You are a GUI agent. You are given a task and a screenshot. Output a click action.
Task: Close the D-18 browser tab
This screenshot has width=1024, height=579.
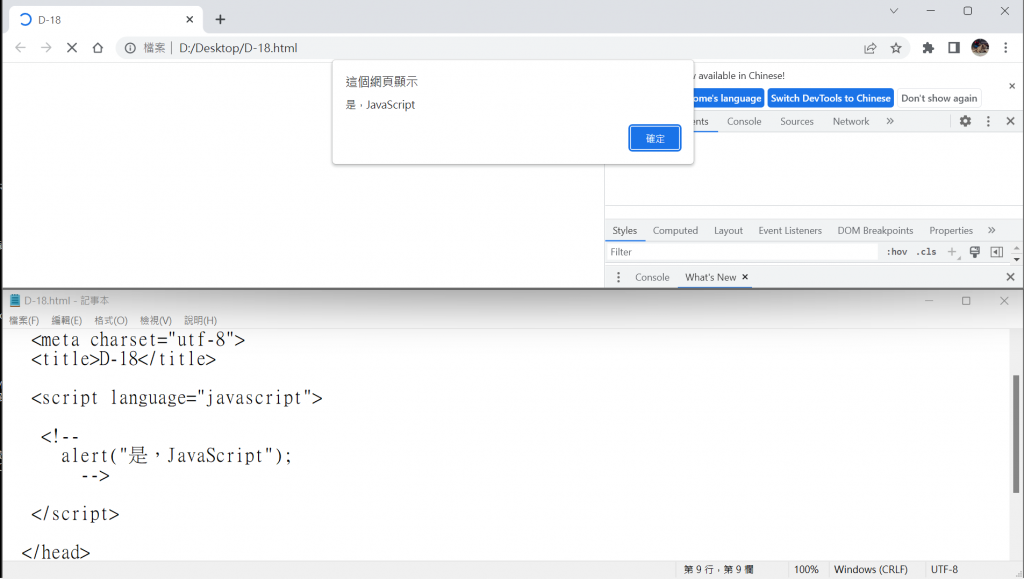tap(189, 20)
